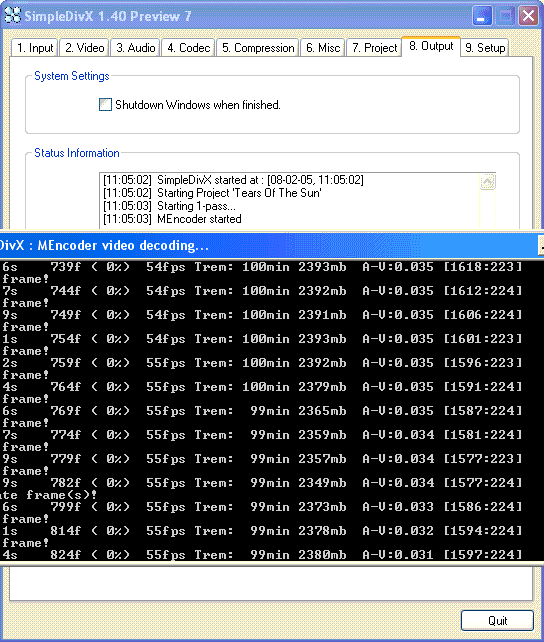Click the Quit button
Screen dimensions: 544x642
pos(497,621)
